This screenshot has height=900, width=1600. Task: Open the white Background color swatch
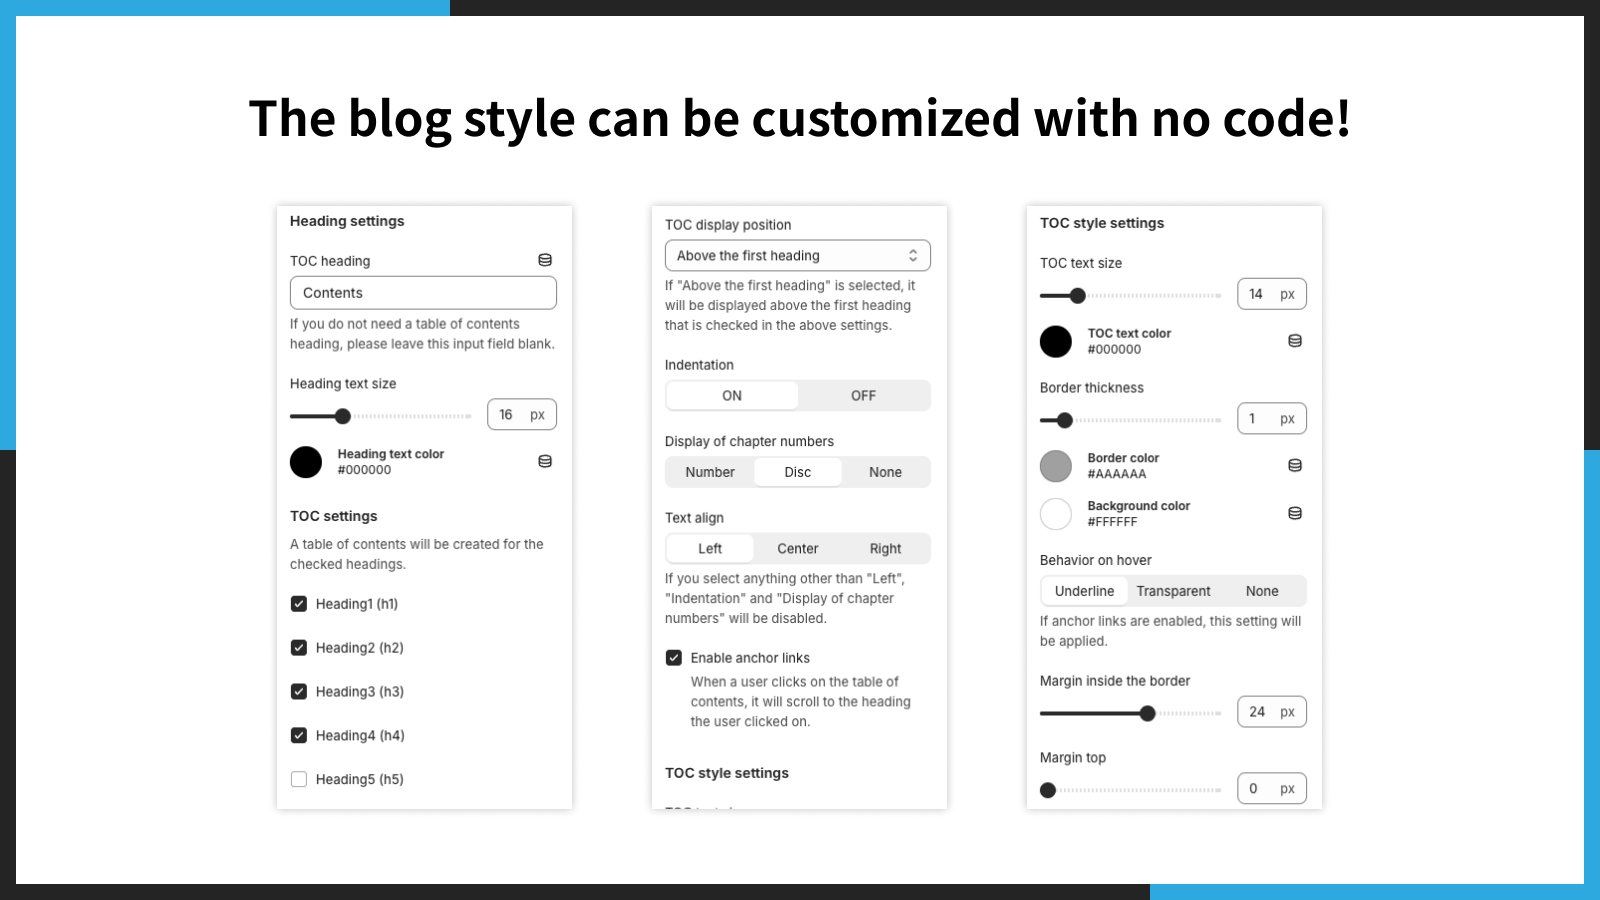click(1056, 514)
